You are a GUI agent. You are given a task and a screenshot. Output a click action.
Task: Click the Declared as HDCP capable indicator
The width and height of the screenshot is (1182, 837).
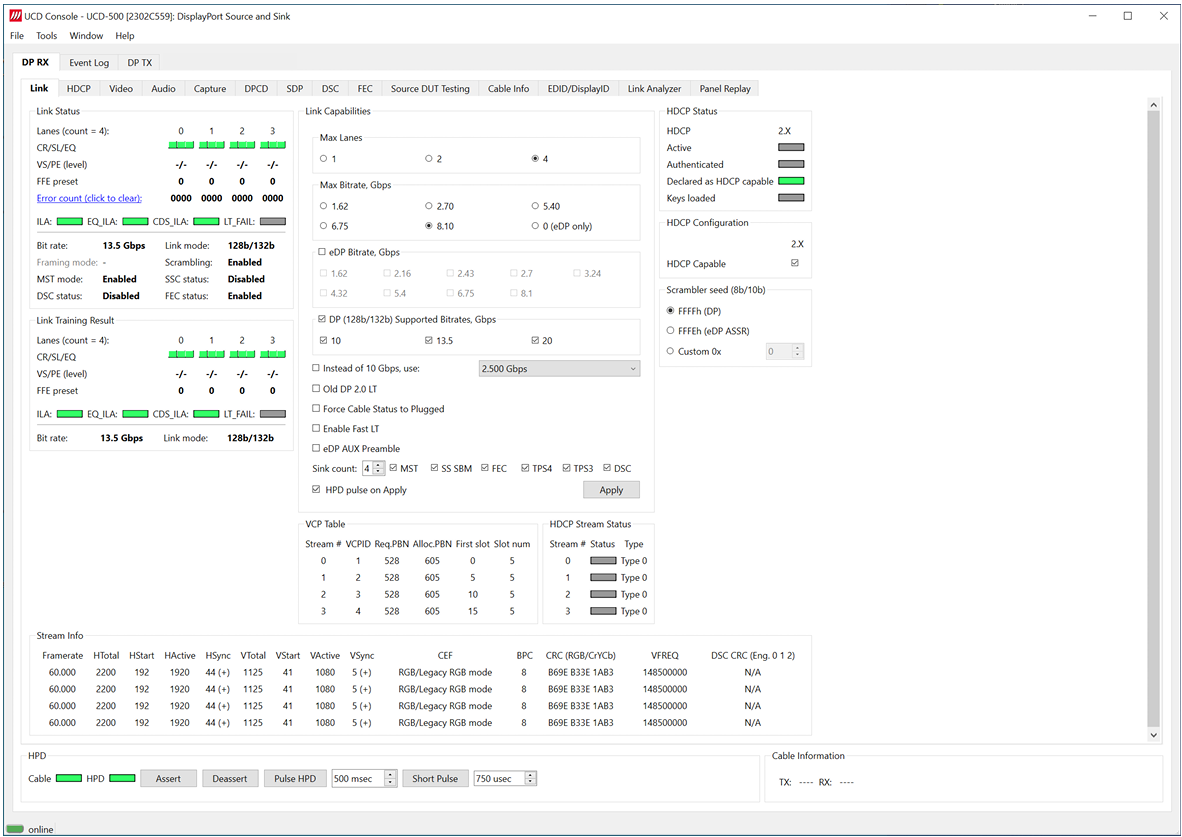[791, 181]
